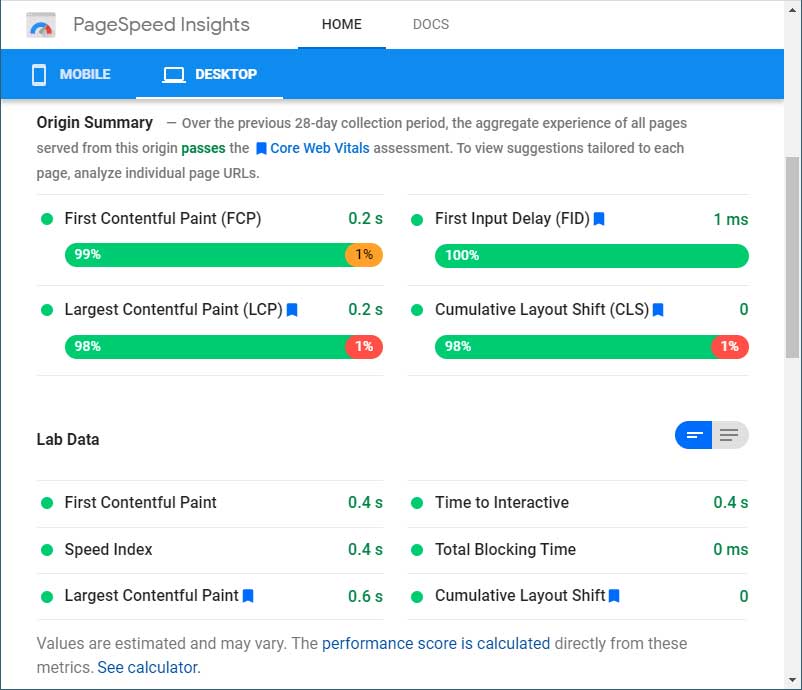Click the green 98% segment of the CLS bar

(x=574, y=347)
